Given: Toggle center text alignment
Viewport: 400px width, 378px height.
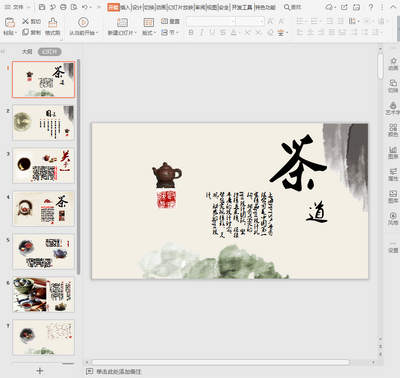Looking at the screenshot, I should point(310,32).
